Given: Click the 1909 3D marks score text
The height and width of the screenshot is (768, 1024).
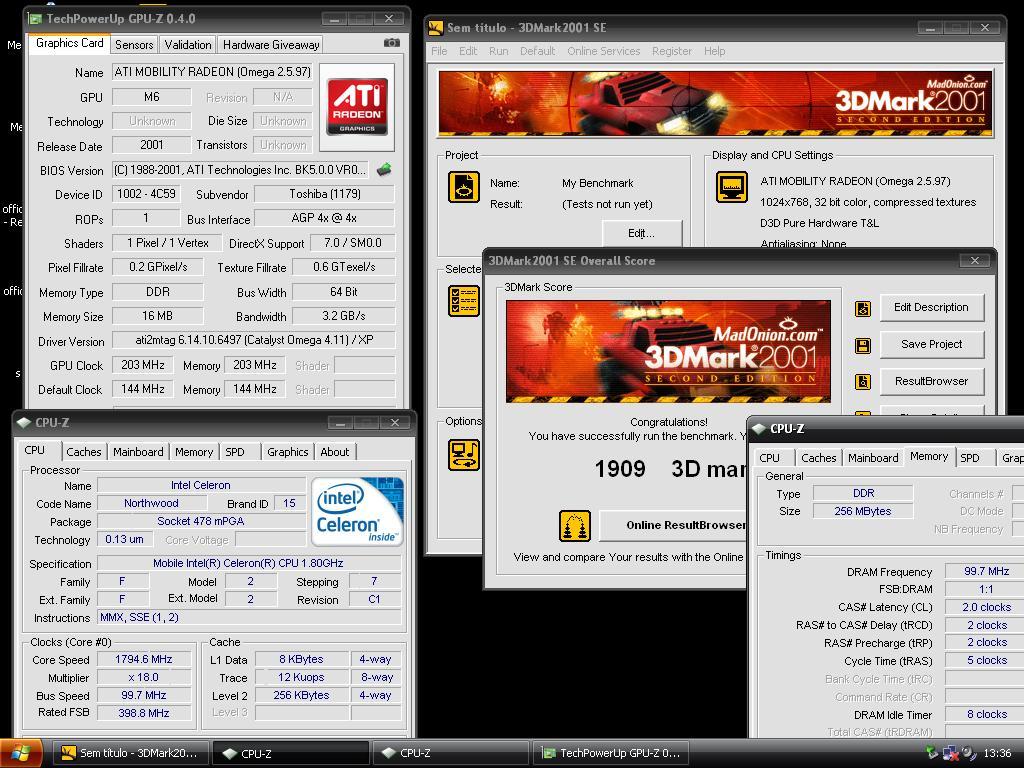Looking at the screenshot, I should (670, 469).
